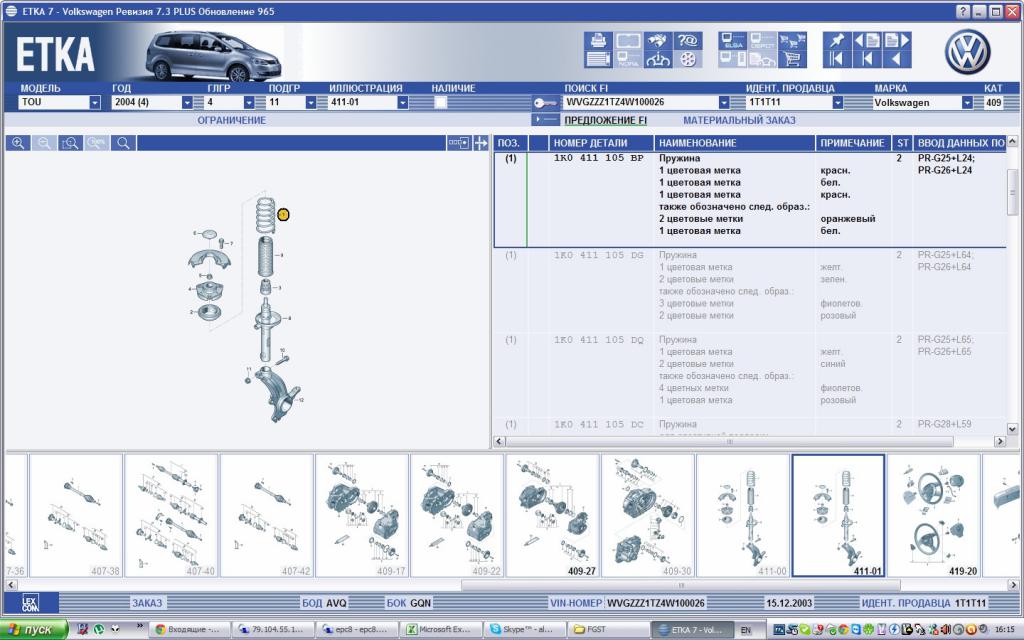Open the ГОД dropdown showing 2004 (4)

(x=187, y=103)
